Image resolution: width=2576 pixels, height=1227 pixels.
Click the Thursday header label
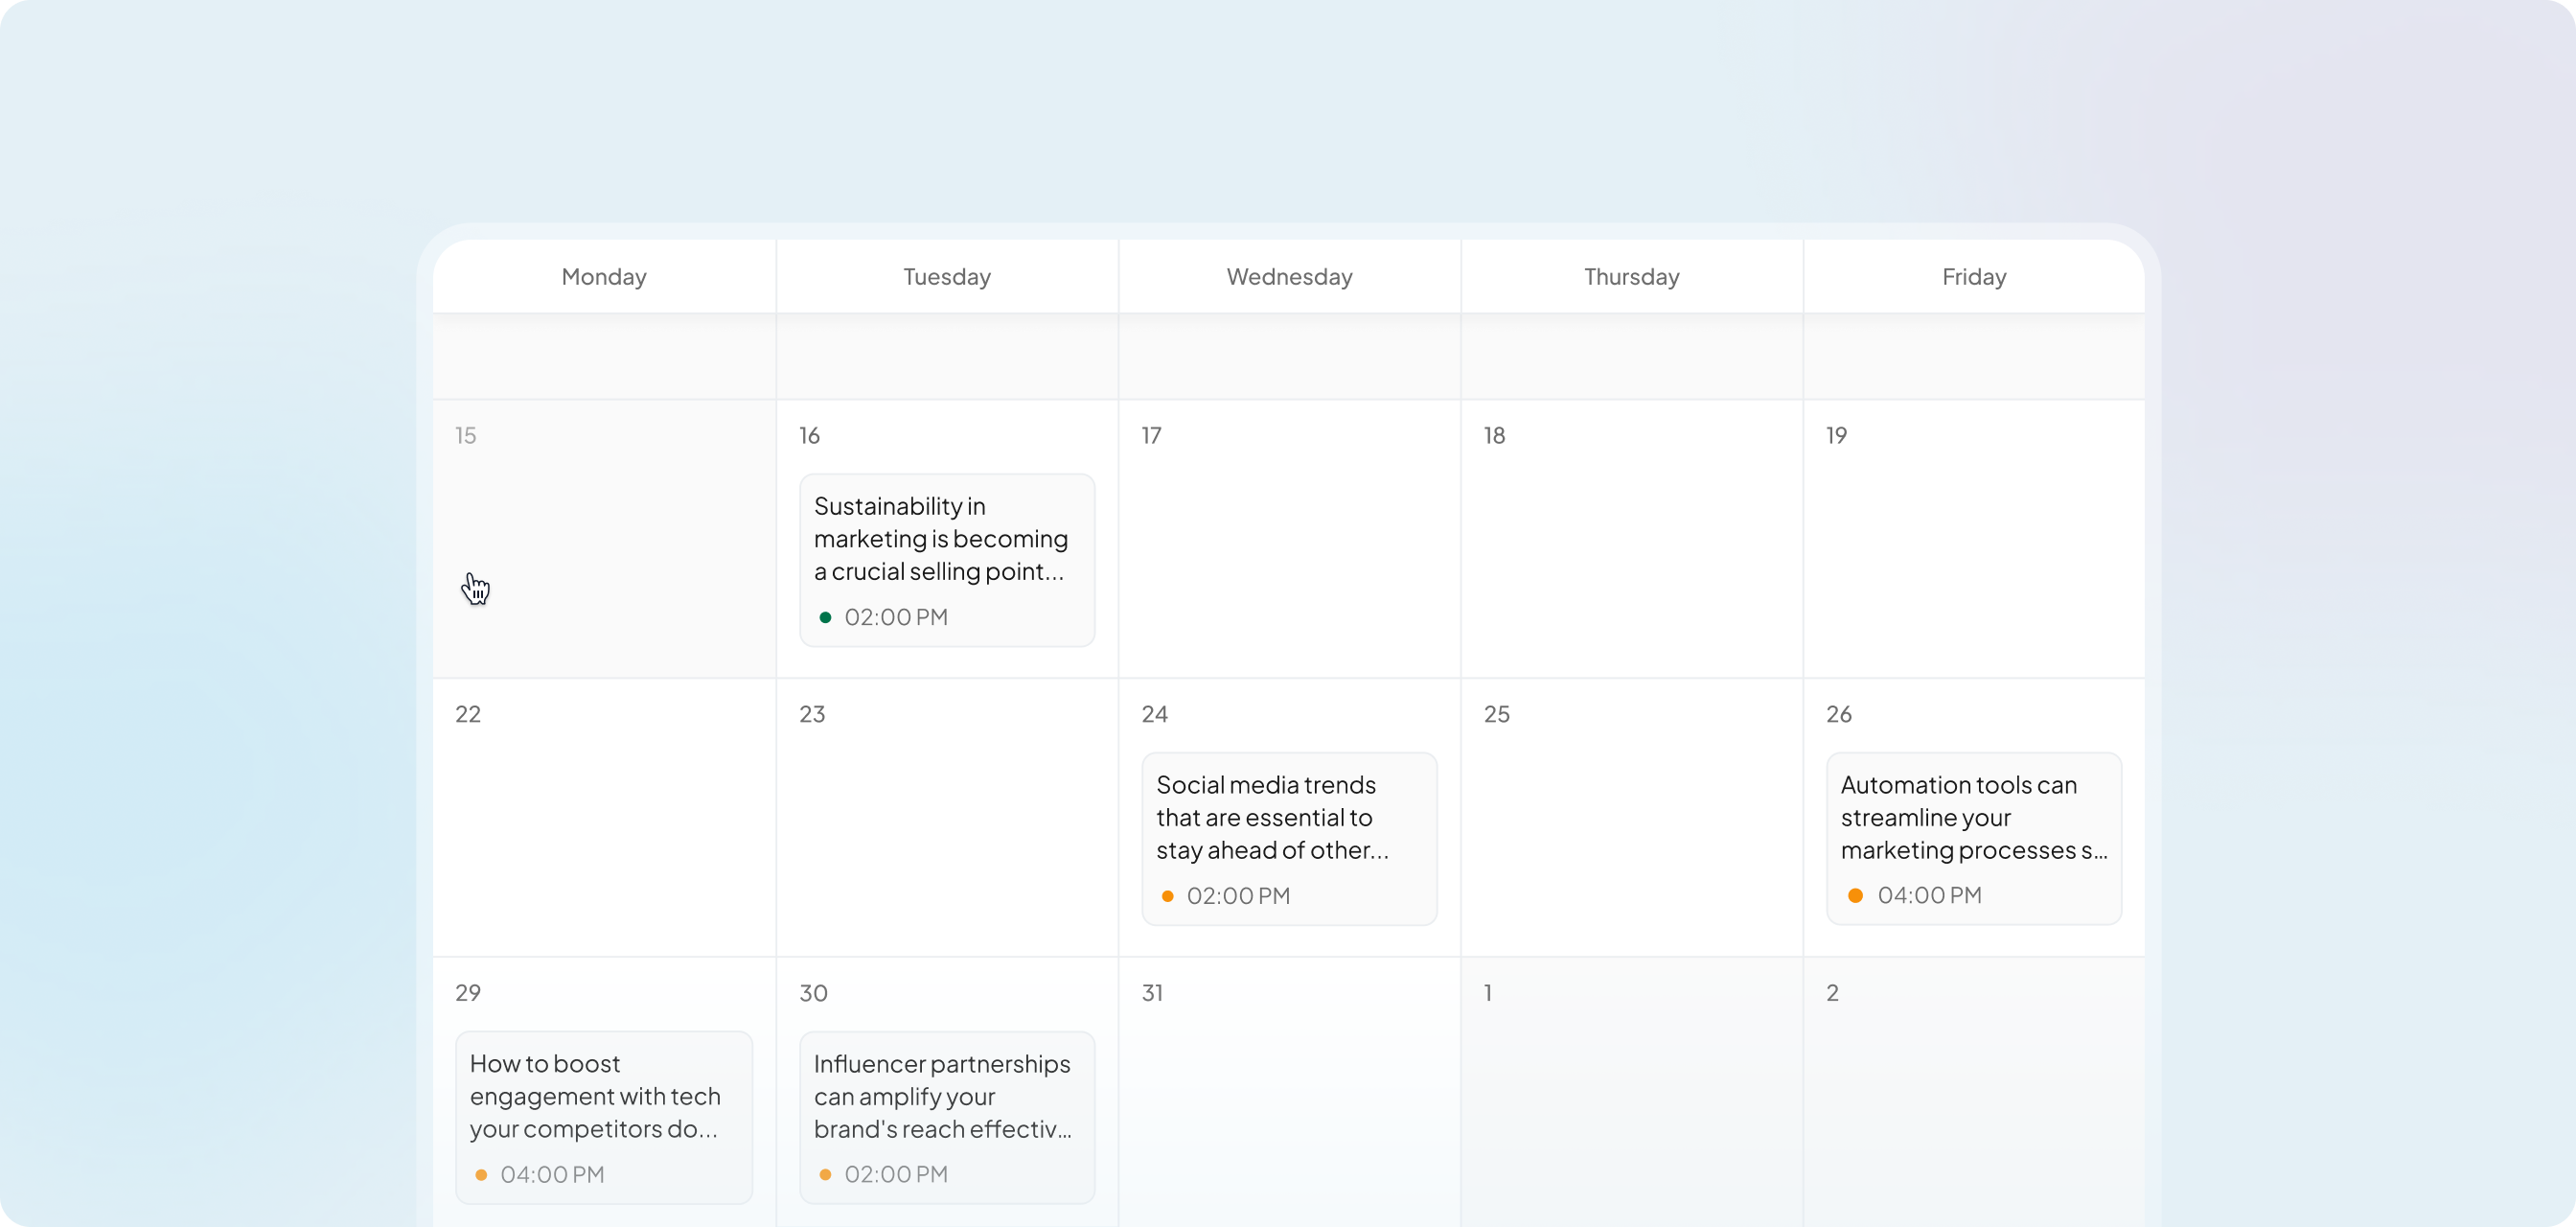pyautogui.click(x=1630, y=276)
